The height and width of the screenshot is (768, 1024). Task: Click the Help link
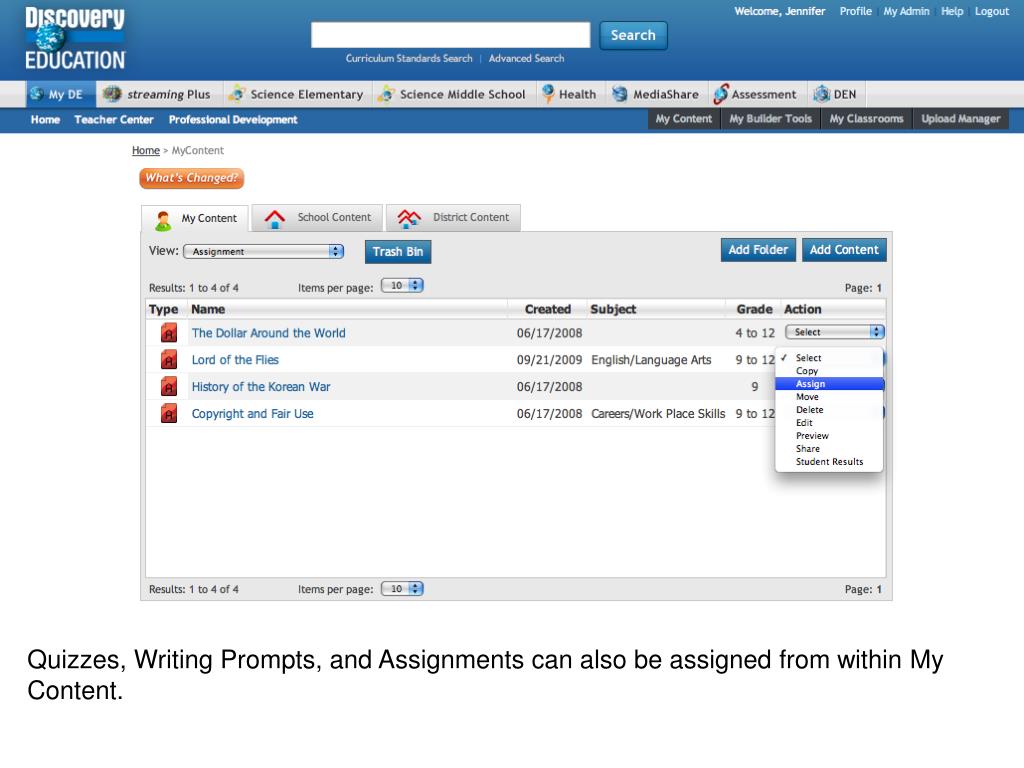coord(952,11)
